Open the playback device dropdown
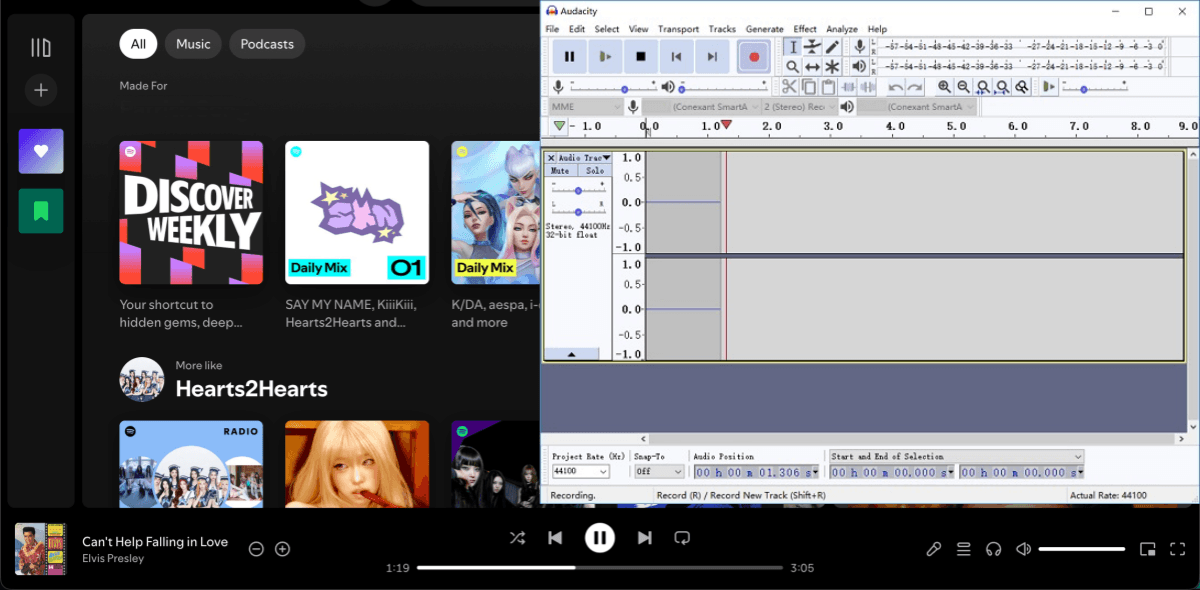 tap(916, 107)
